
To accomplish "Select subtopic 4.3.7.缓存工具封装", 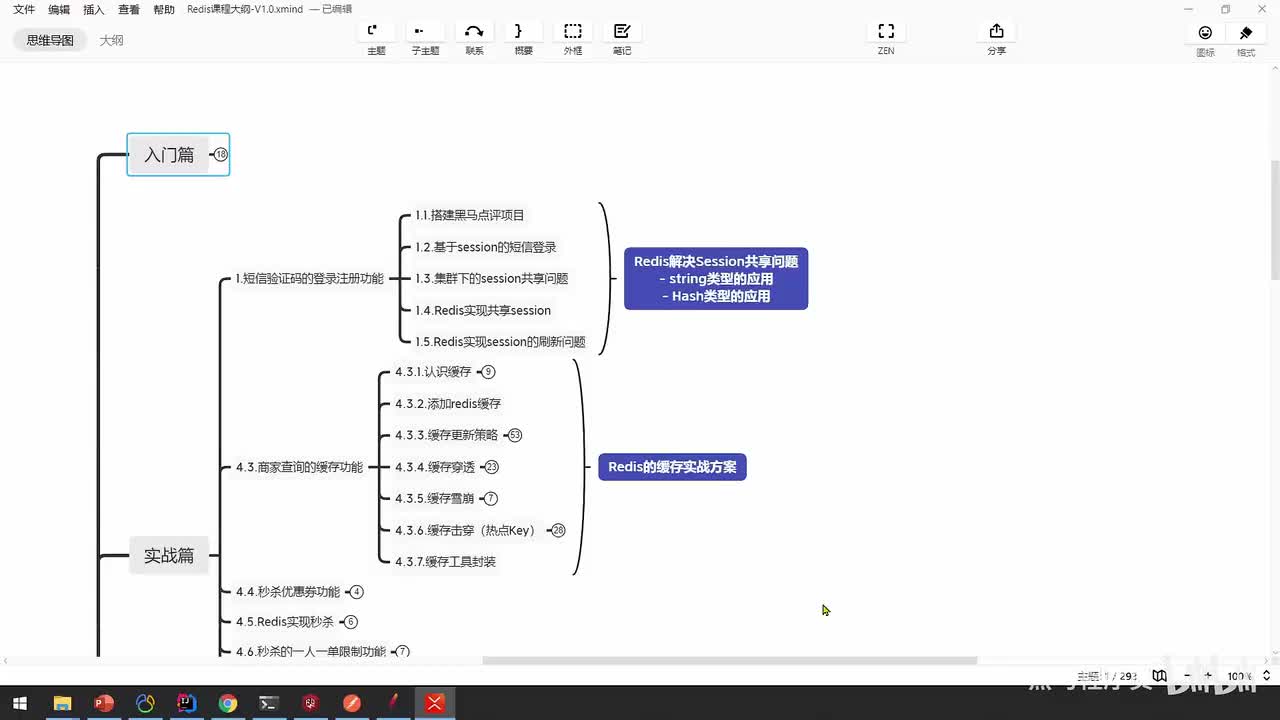I will pos(445,562).
